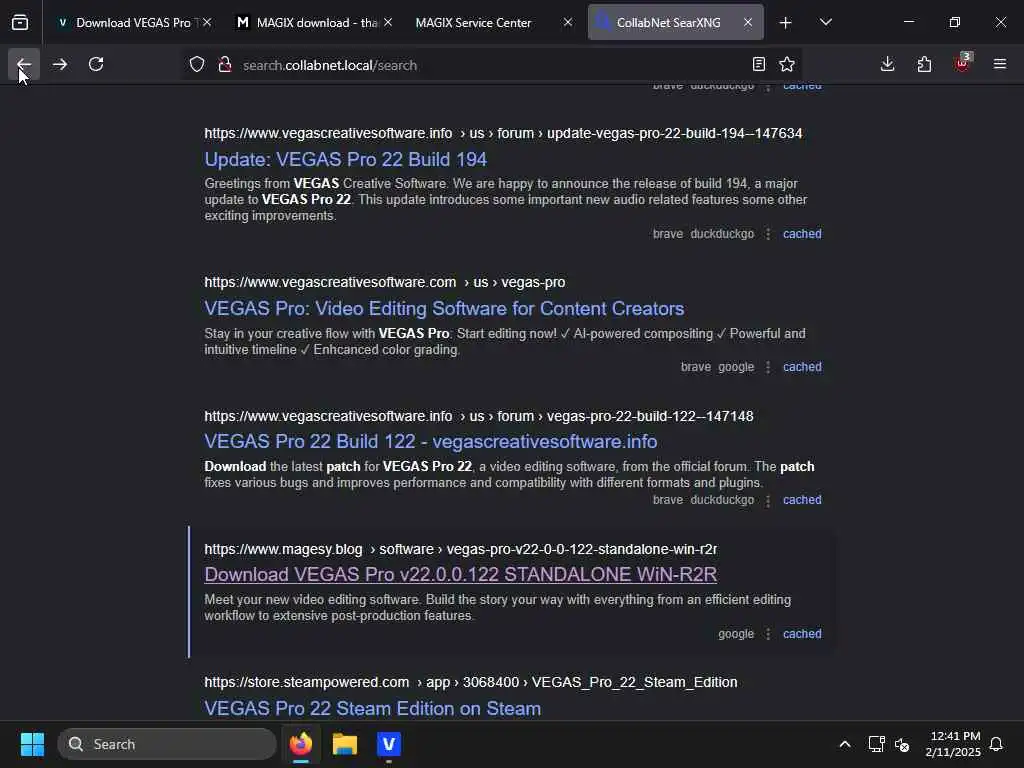This screenshot has height=768, width=1024.
Task: Close the Download VEGAS Pro tab
Action: coord(207,22)
